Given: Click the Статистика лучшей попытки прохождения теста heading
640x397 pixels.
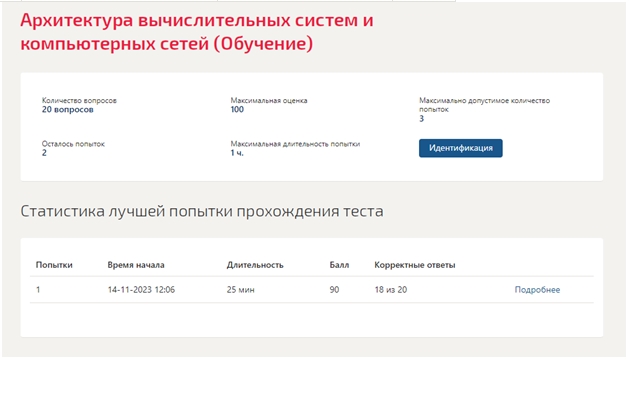Looking at the screenshot, I should (202, 211).
